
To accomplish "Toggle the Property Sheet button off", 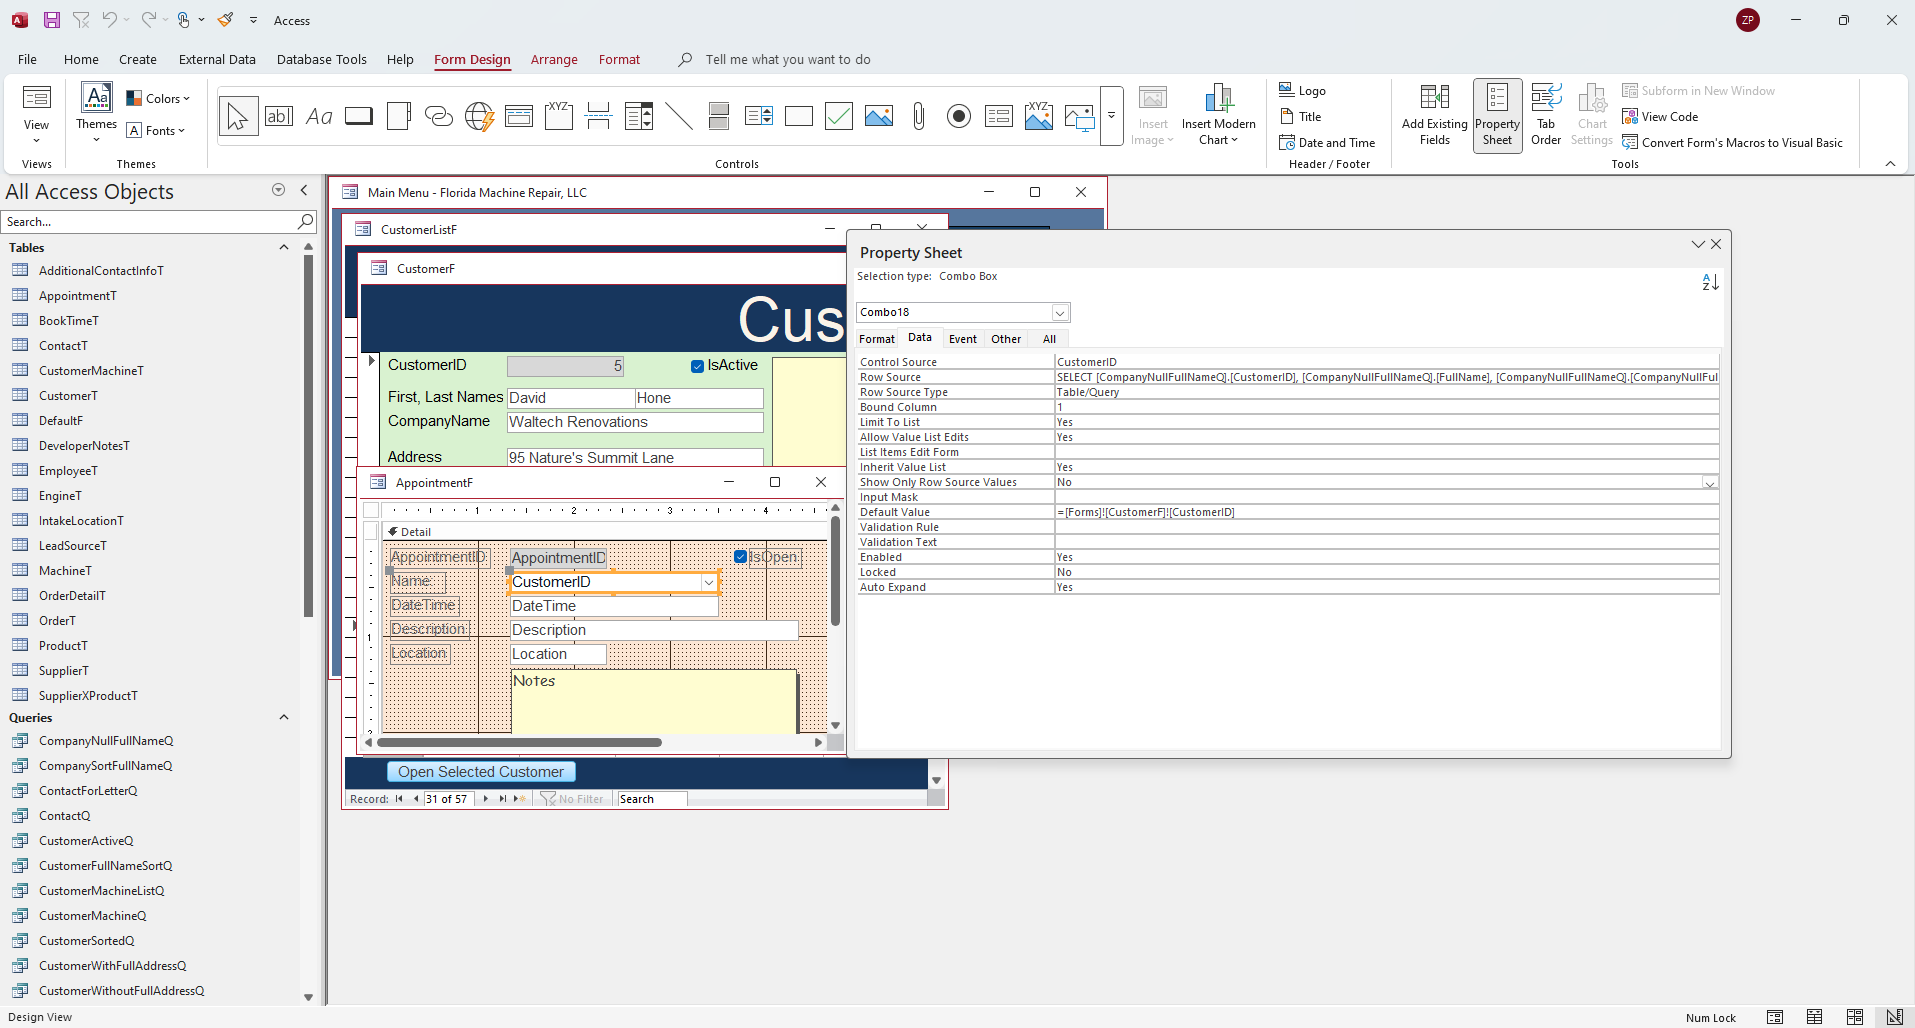I will click(x=1497, y=115).
